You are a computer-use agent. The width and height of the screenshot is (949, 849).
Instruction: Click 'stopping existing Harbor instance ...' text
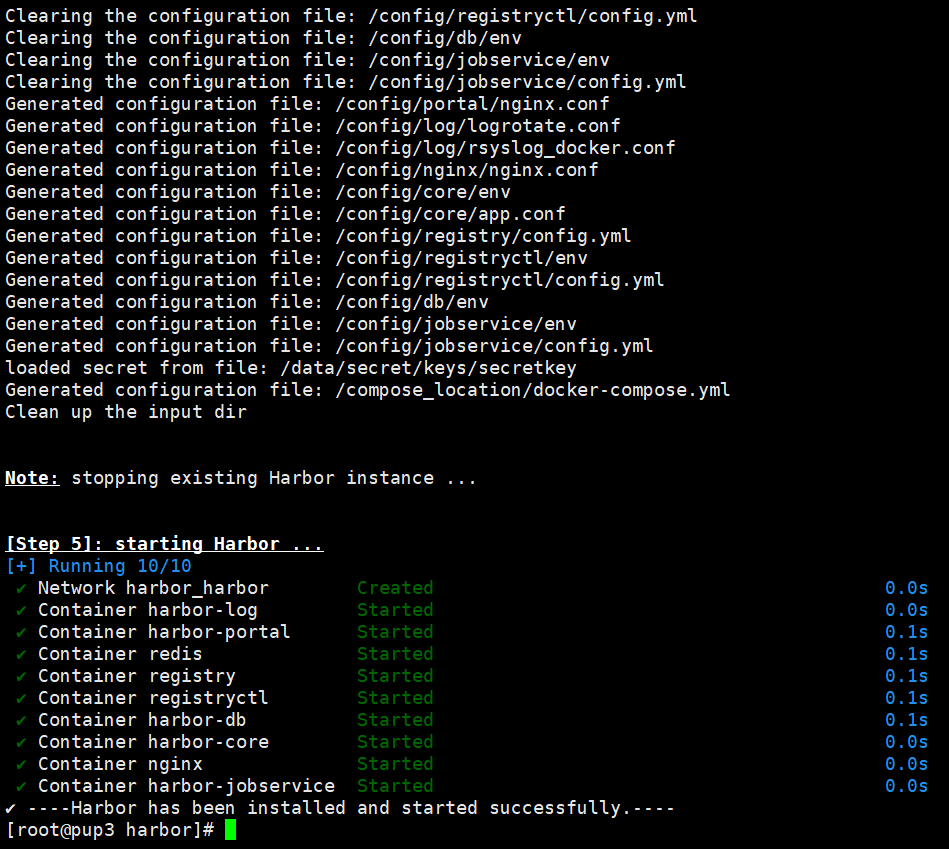274,477
